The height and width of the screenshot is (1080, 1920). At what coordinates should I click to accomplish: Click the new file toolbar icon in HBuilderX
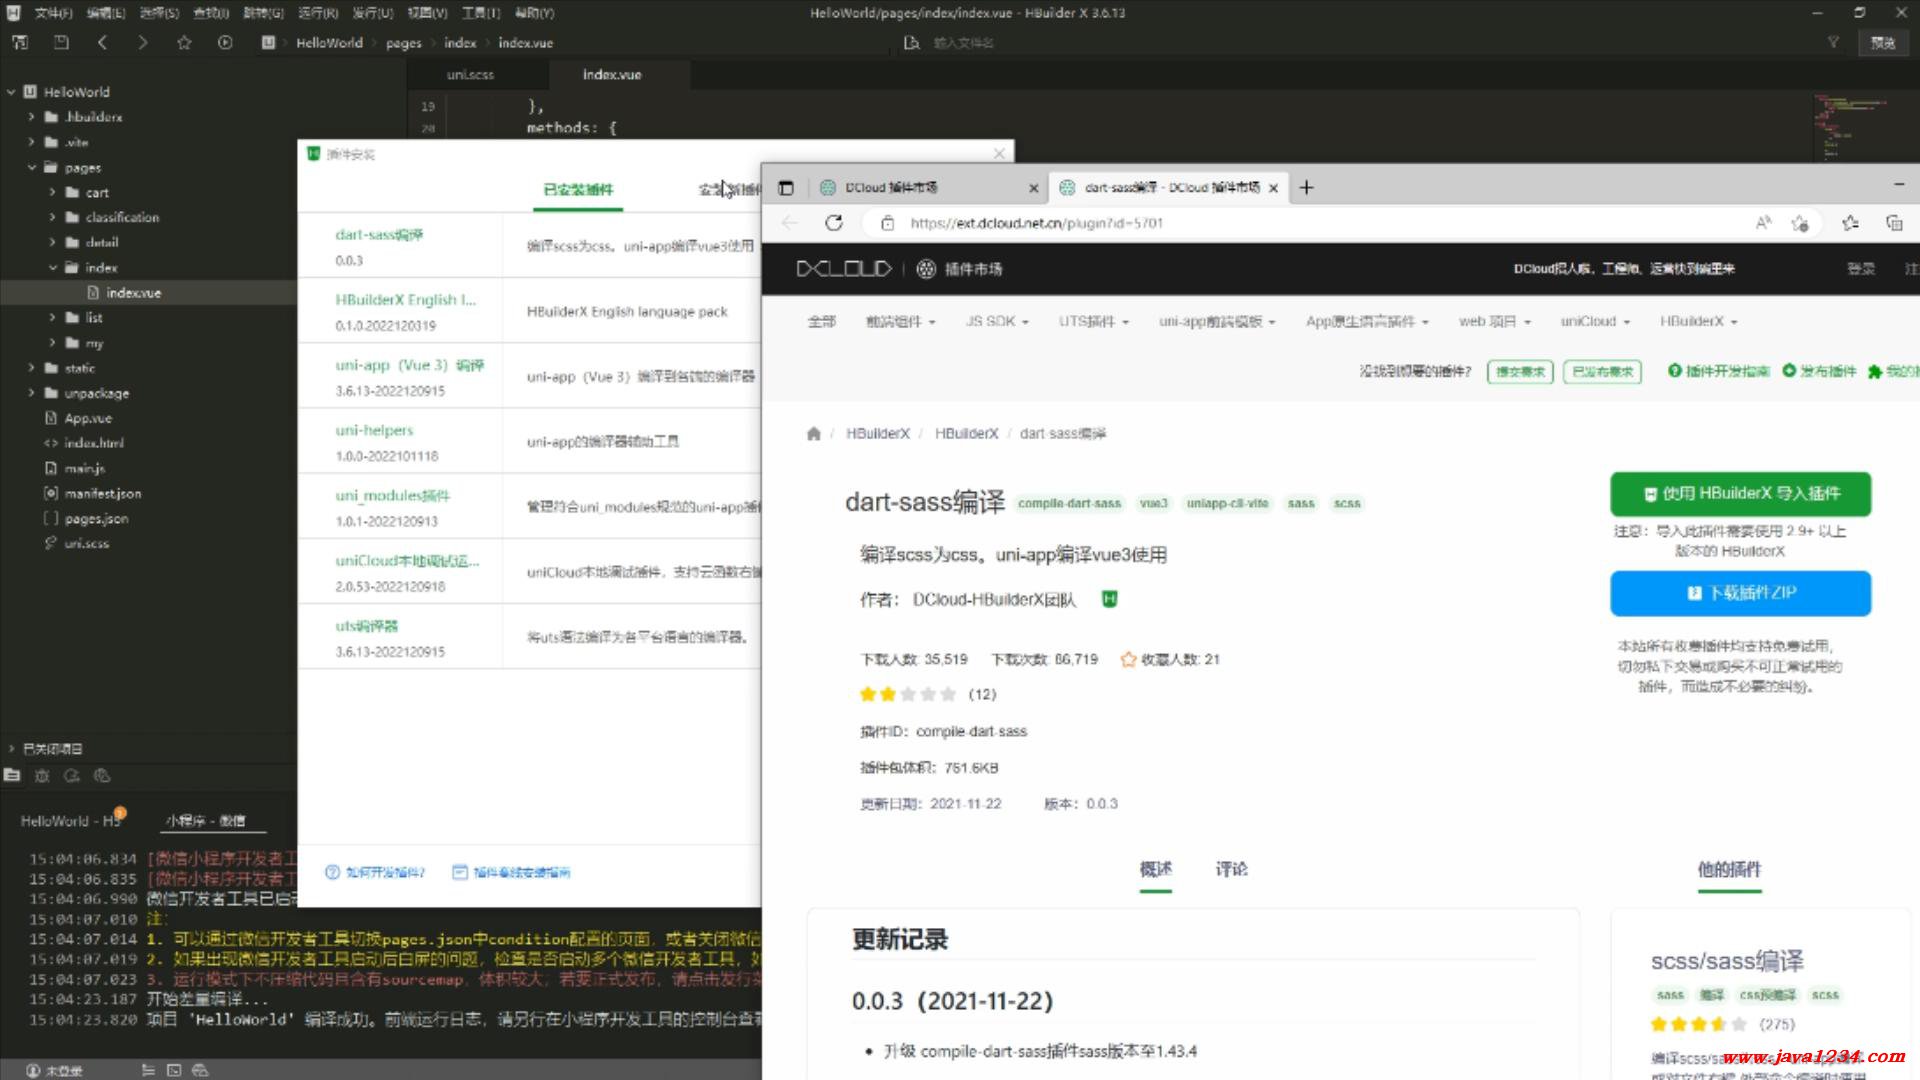pos(20,42)
